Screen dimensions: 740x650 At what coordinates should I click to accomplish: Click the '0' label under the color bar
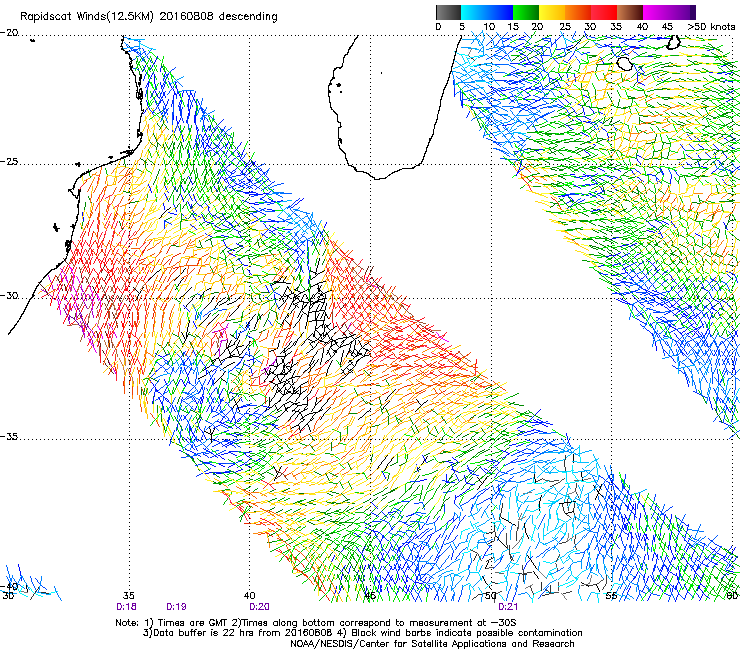click(438, 27)
